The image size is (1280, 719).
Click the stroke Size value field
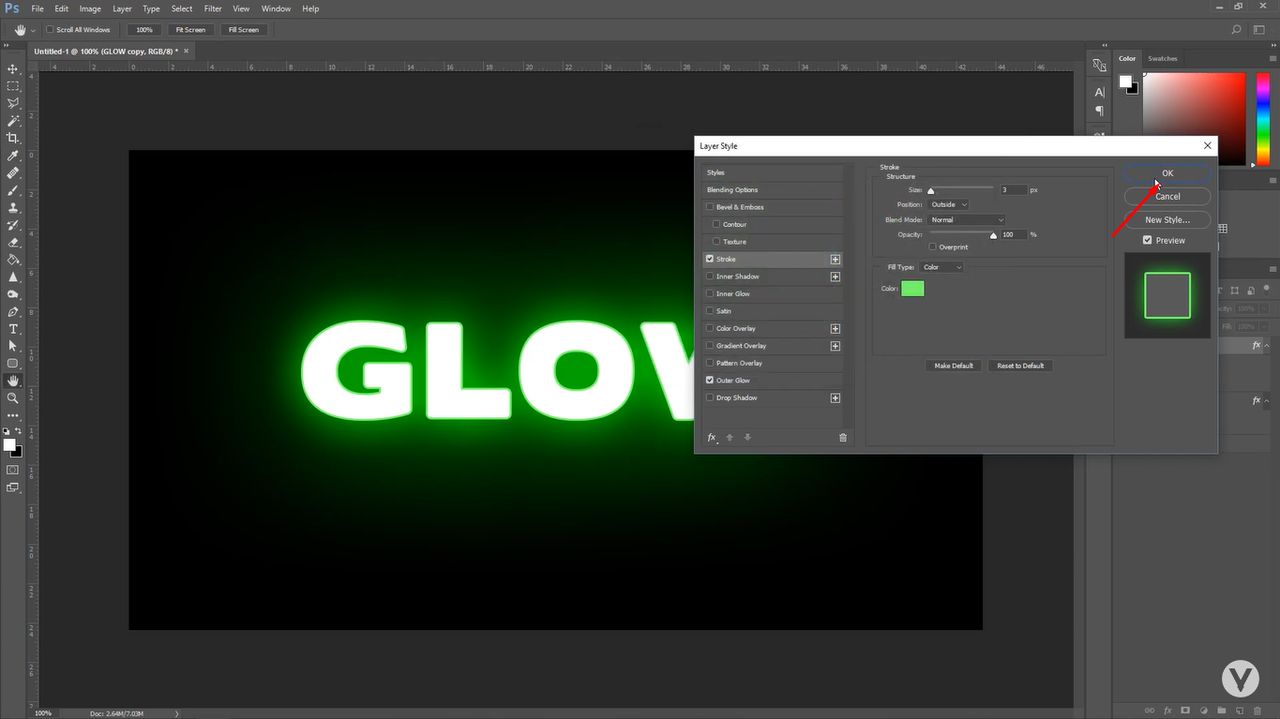coord(1013,189)
